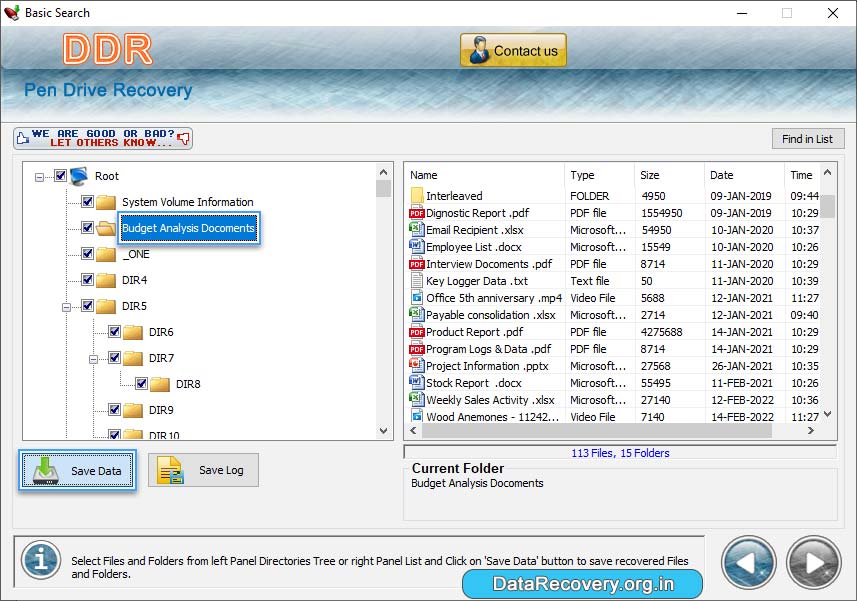Screen dimensions: 857x601
Task: Click the back navigation arrow
Action: [748, 561]
